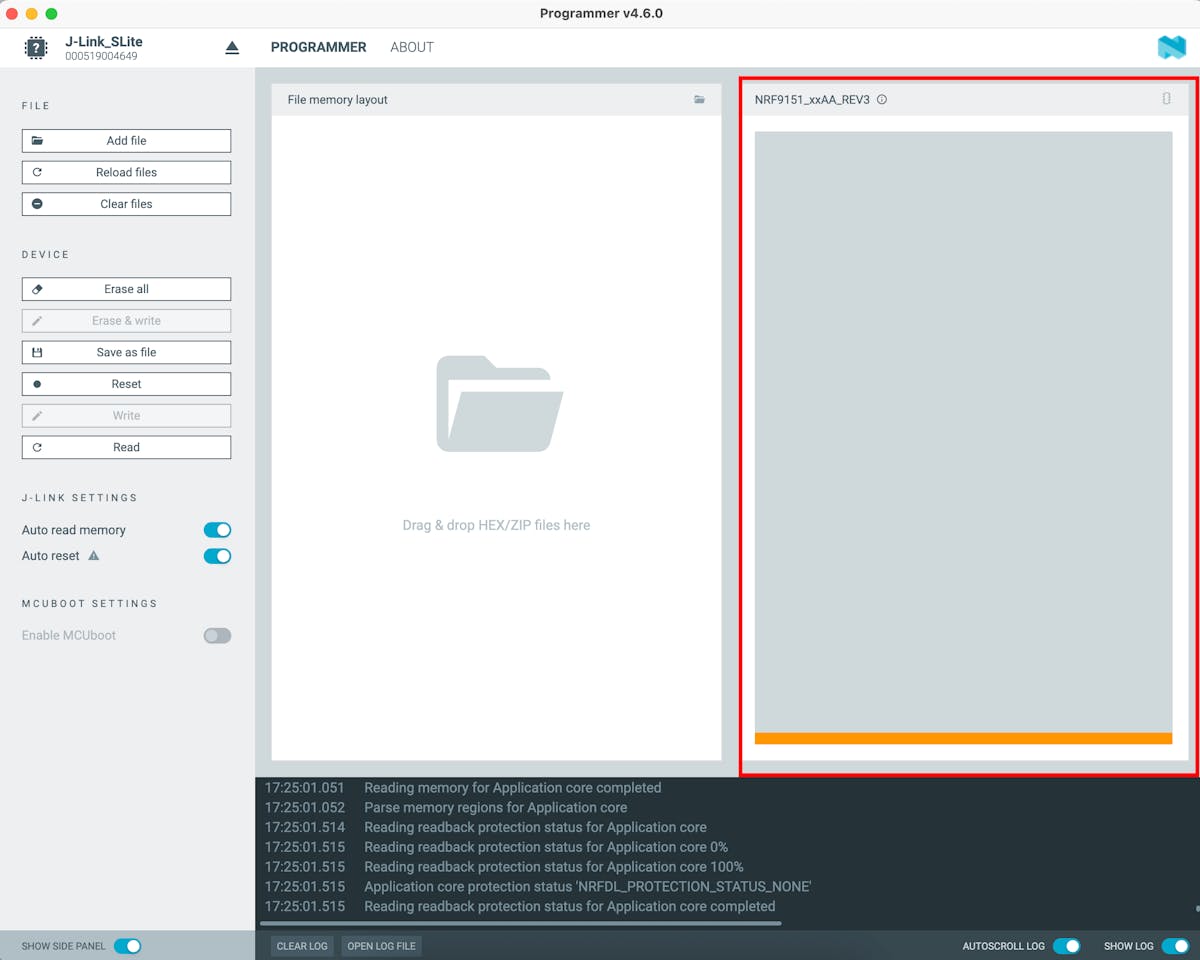The width and height of the screenshot is (1200, 960).
Task: Click the Clear files button
Action: [126, 204]
